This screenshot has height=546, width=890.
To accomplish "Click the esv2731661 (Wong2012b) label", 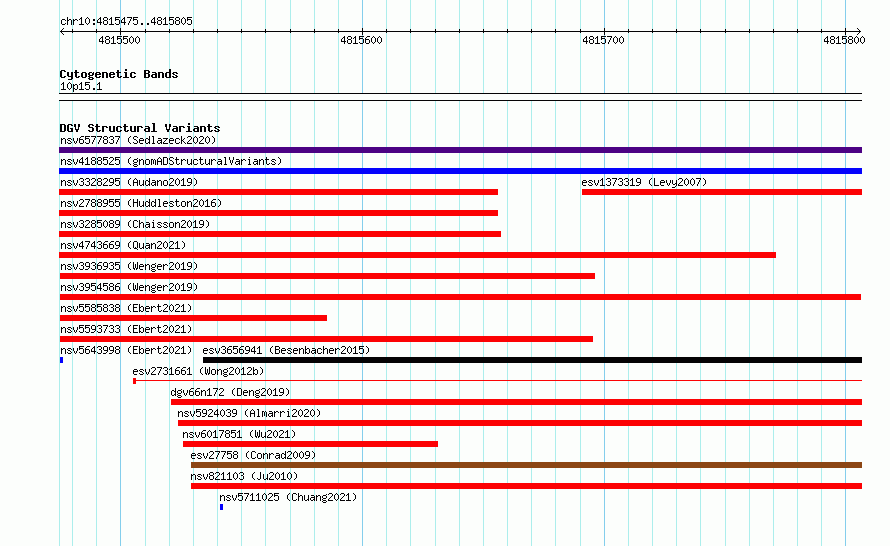I will 198,371.
